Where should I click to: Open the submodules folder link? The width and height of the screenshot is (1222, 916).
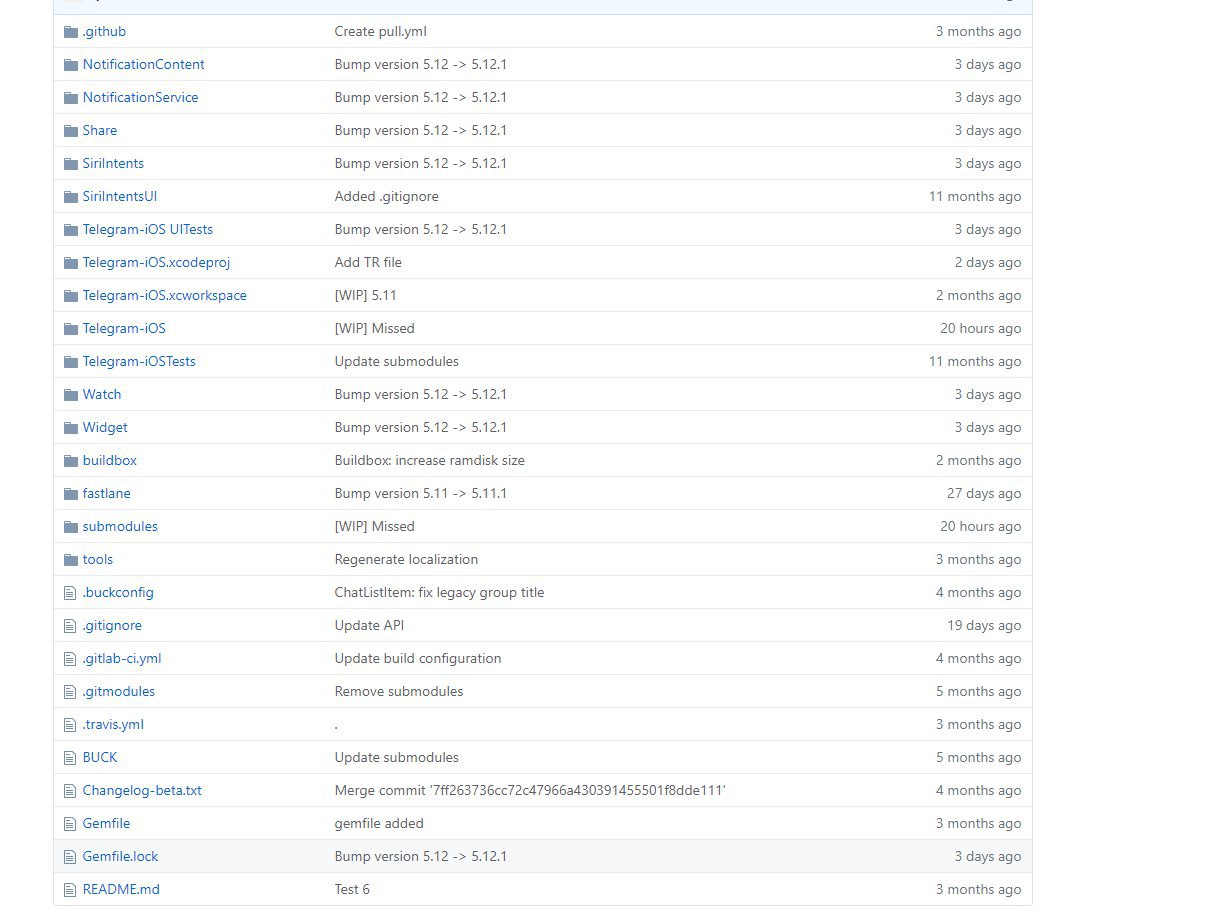click(x=120, y=527)
